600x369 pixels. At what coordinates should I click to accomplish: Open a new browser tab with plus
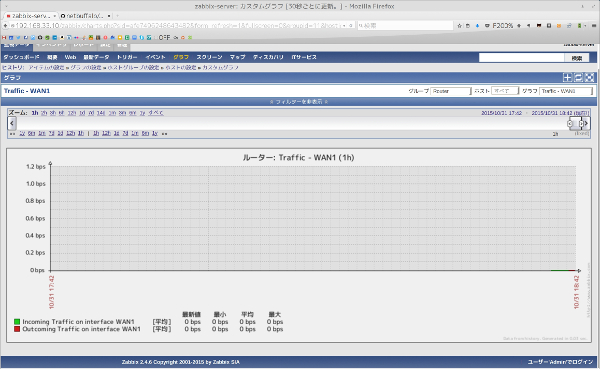pos(117,16)
